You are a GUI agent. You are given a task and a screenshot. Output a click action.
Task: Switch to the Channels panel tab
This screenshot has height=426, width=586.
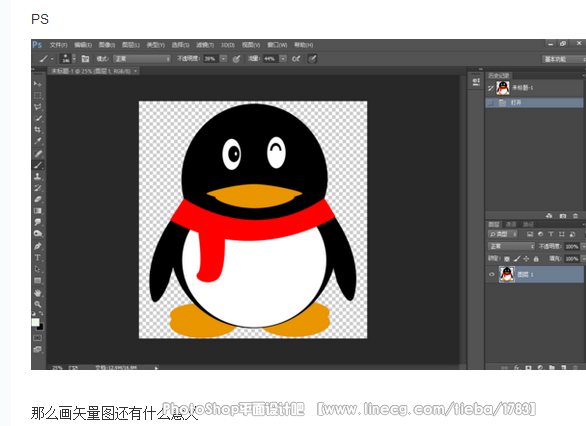[x=511, y=224]
